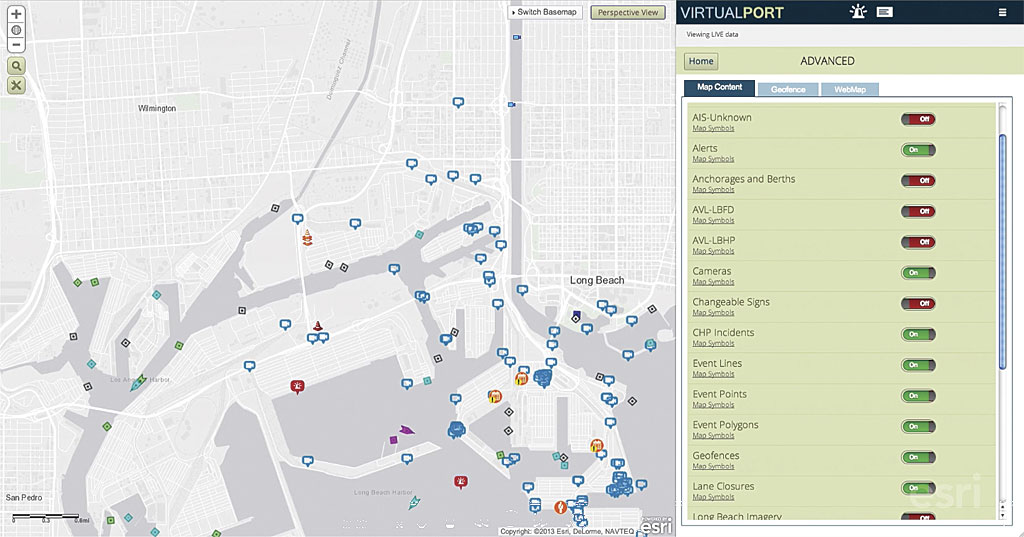The height and width of the screenshot is (537, 1024).
Task: Open Map Symbols link under Geofences
Action: (x=713, y=466)
